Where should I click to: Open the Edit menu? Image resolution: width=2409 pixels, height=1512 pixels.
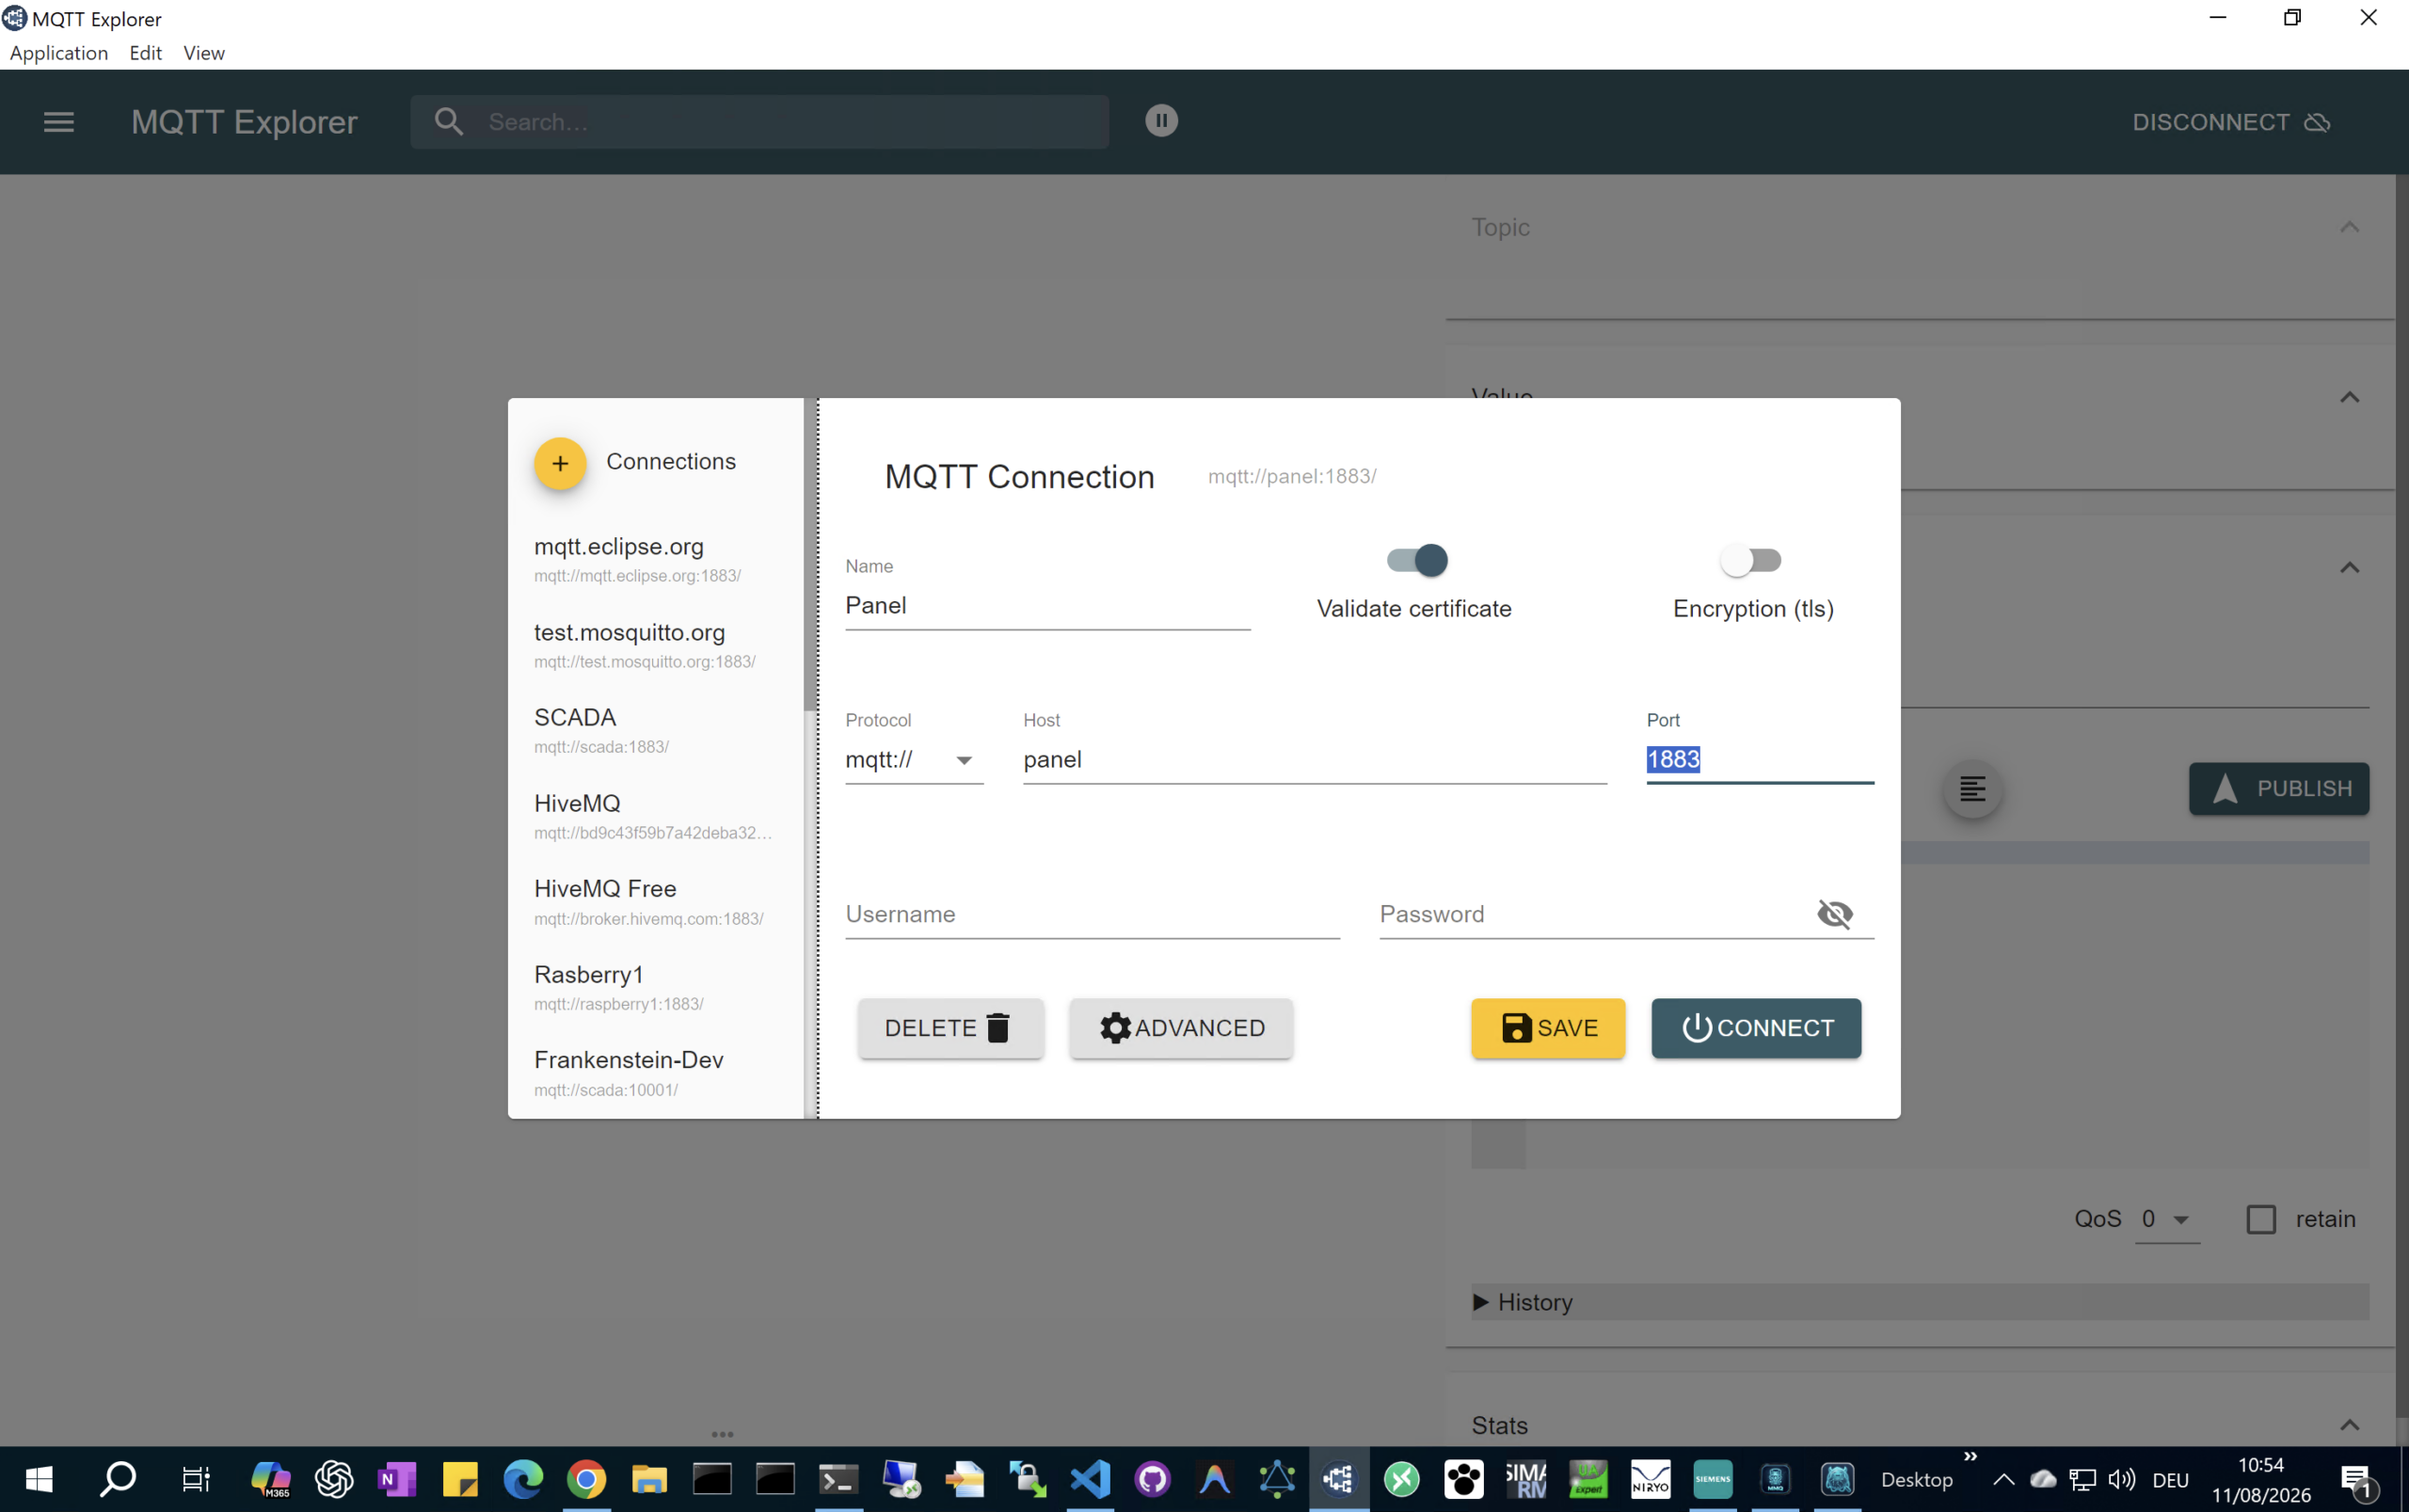(146, 53)
